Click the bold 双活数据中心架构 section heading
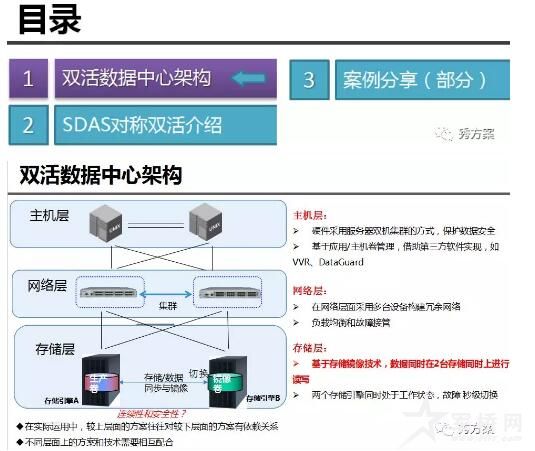Screen dimensions: 535x451 101,175
